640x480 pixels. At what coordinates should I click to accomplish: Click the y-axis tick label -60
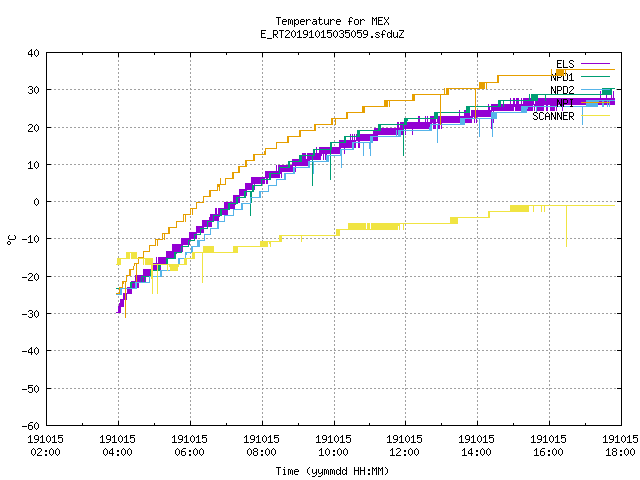[x=31, y=426]
